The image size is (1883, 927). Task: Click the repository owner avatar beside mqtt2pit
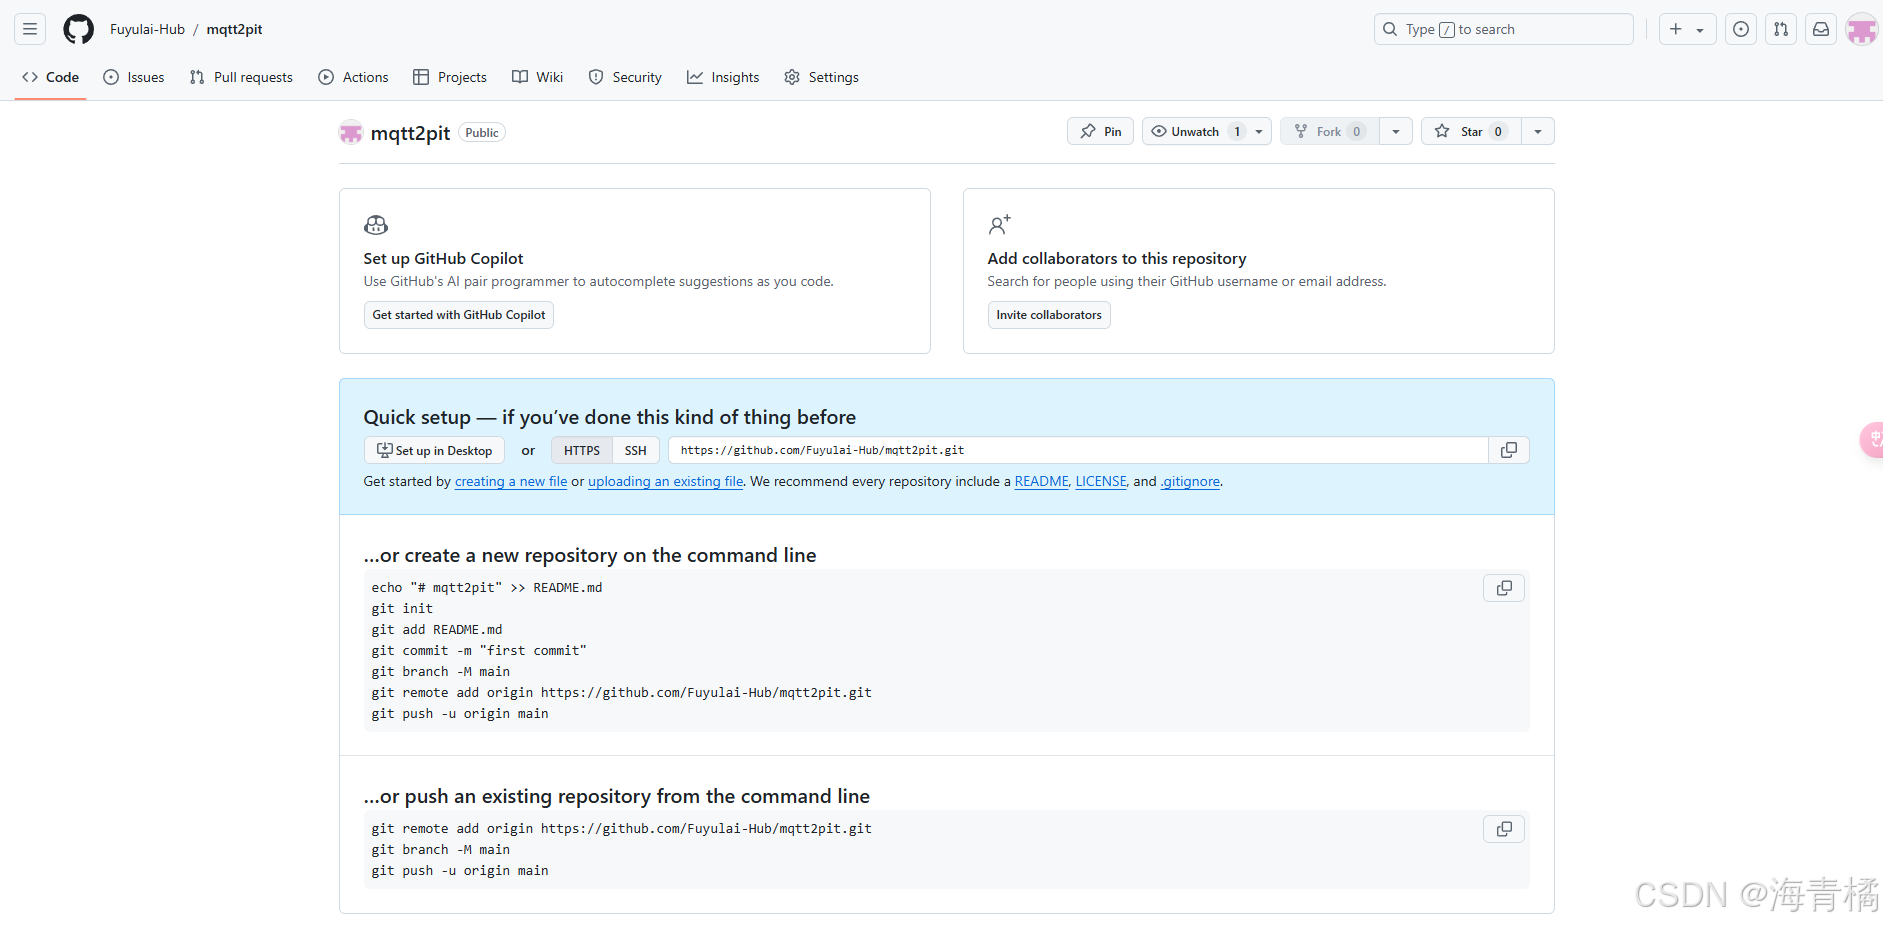point(351,132)
